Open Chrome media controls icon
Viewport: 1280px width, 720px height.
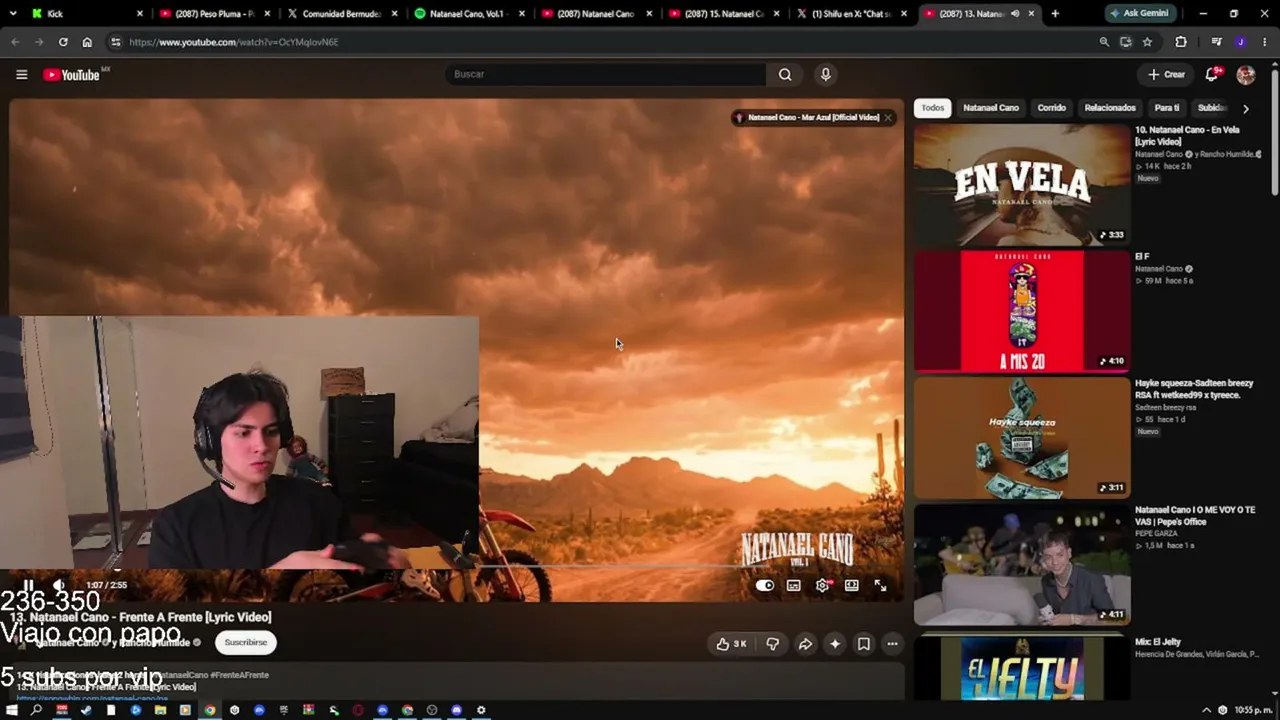(1216, 42)
